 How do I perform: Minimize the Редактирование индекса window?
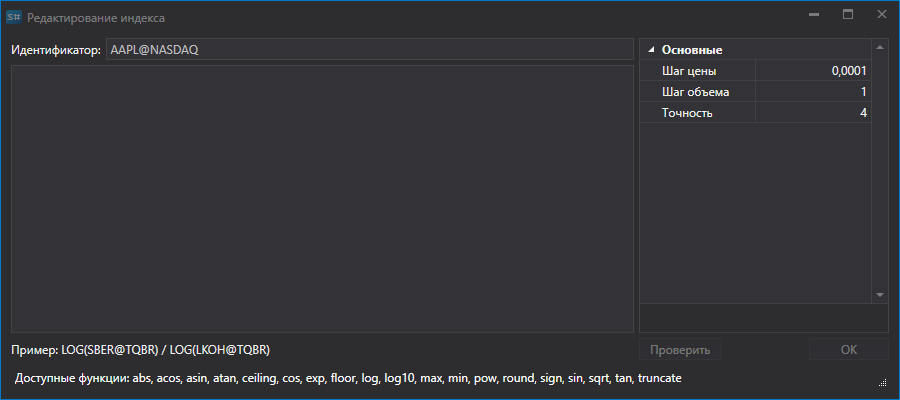[x=813, y=15]
